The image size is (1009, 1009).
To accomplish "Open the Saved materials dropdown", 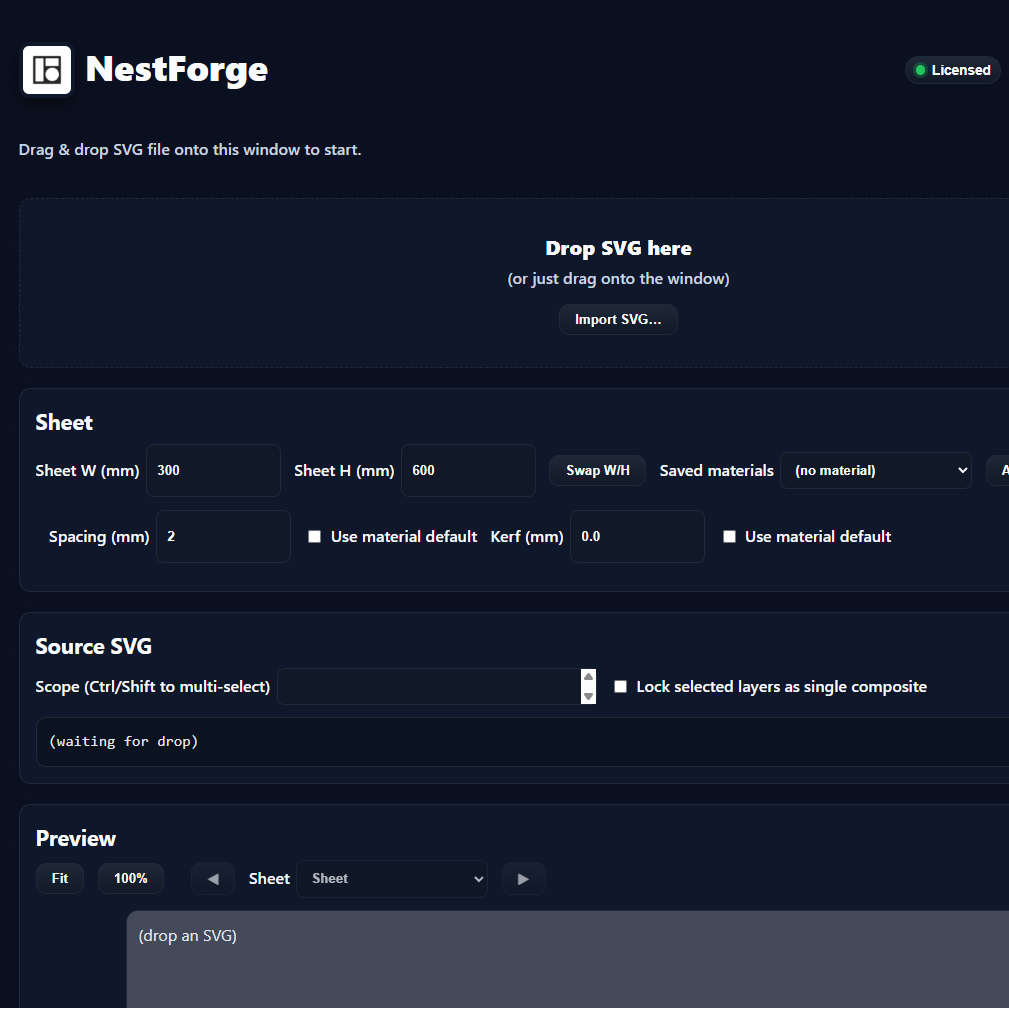I will pyautogui.click(x=876, y=470).
